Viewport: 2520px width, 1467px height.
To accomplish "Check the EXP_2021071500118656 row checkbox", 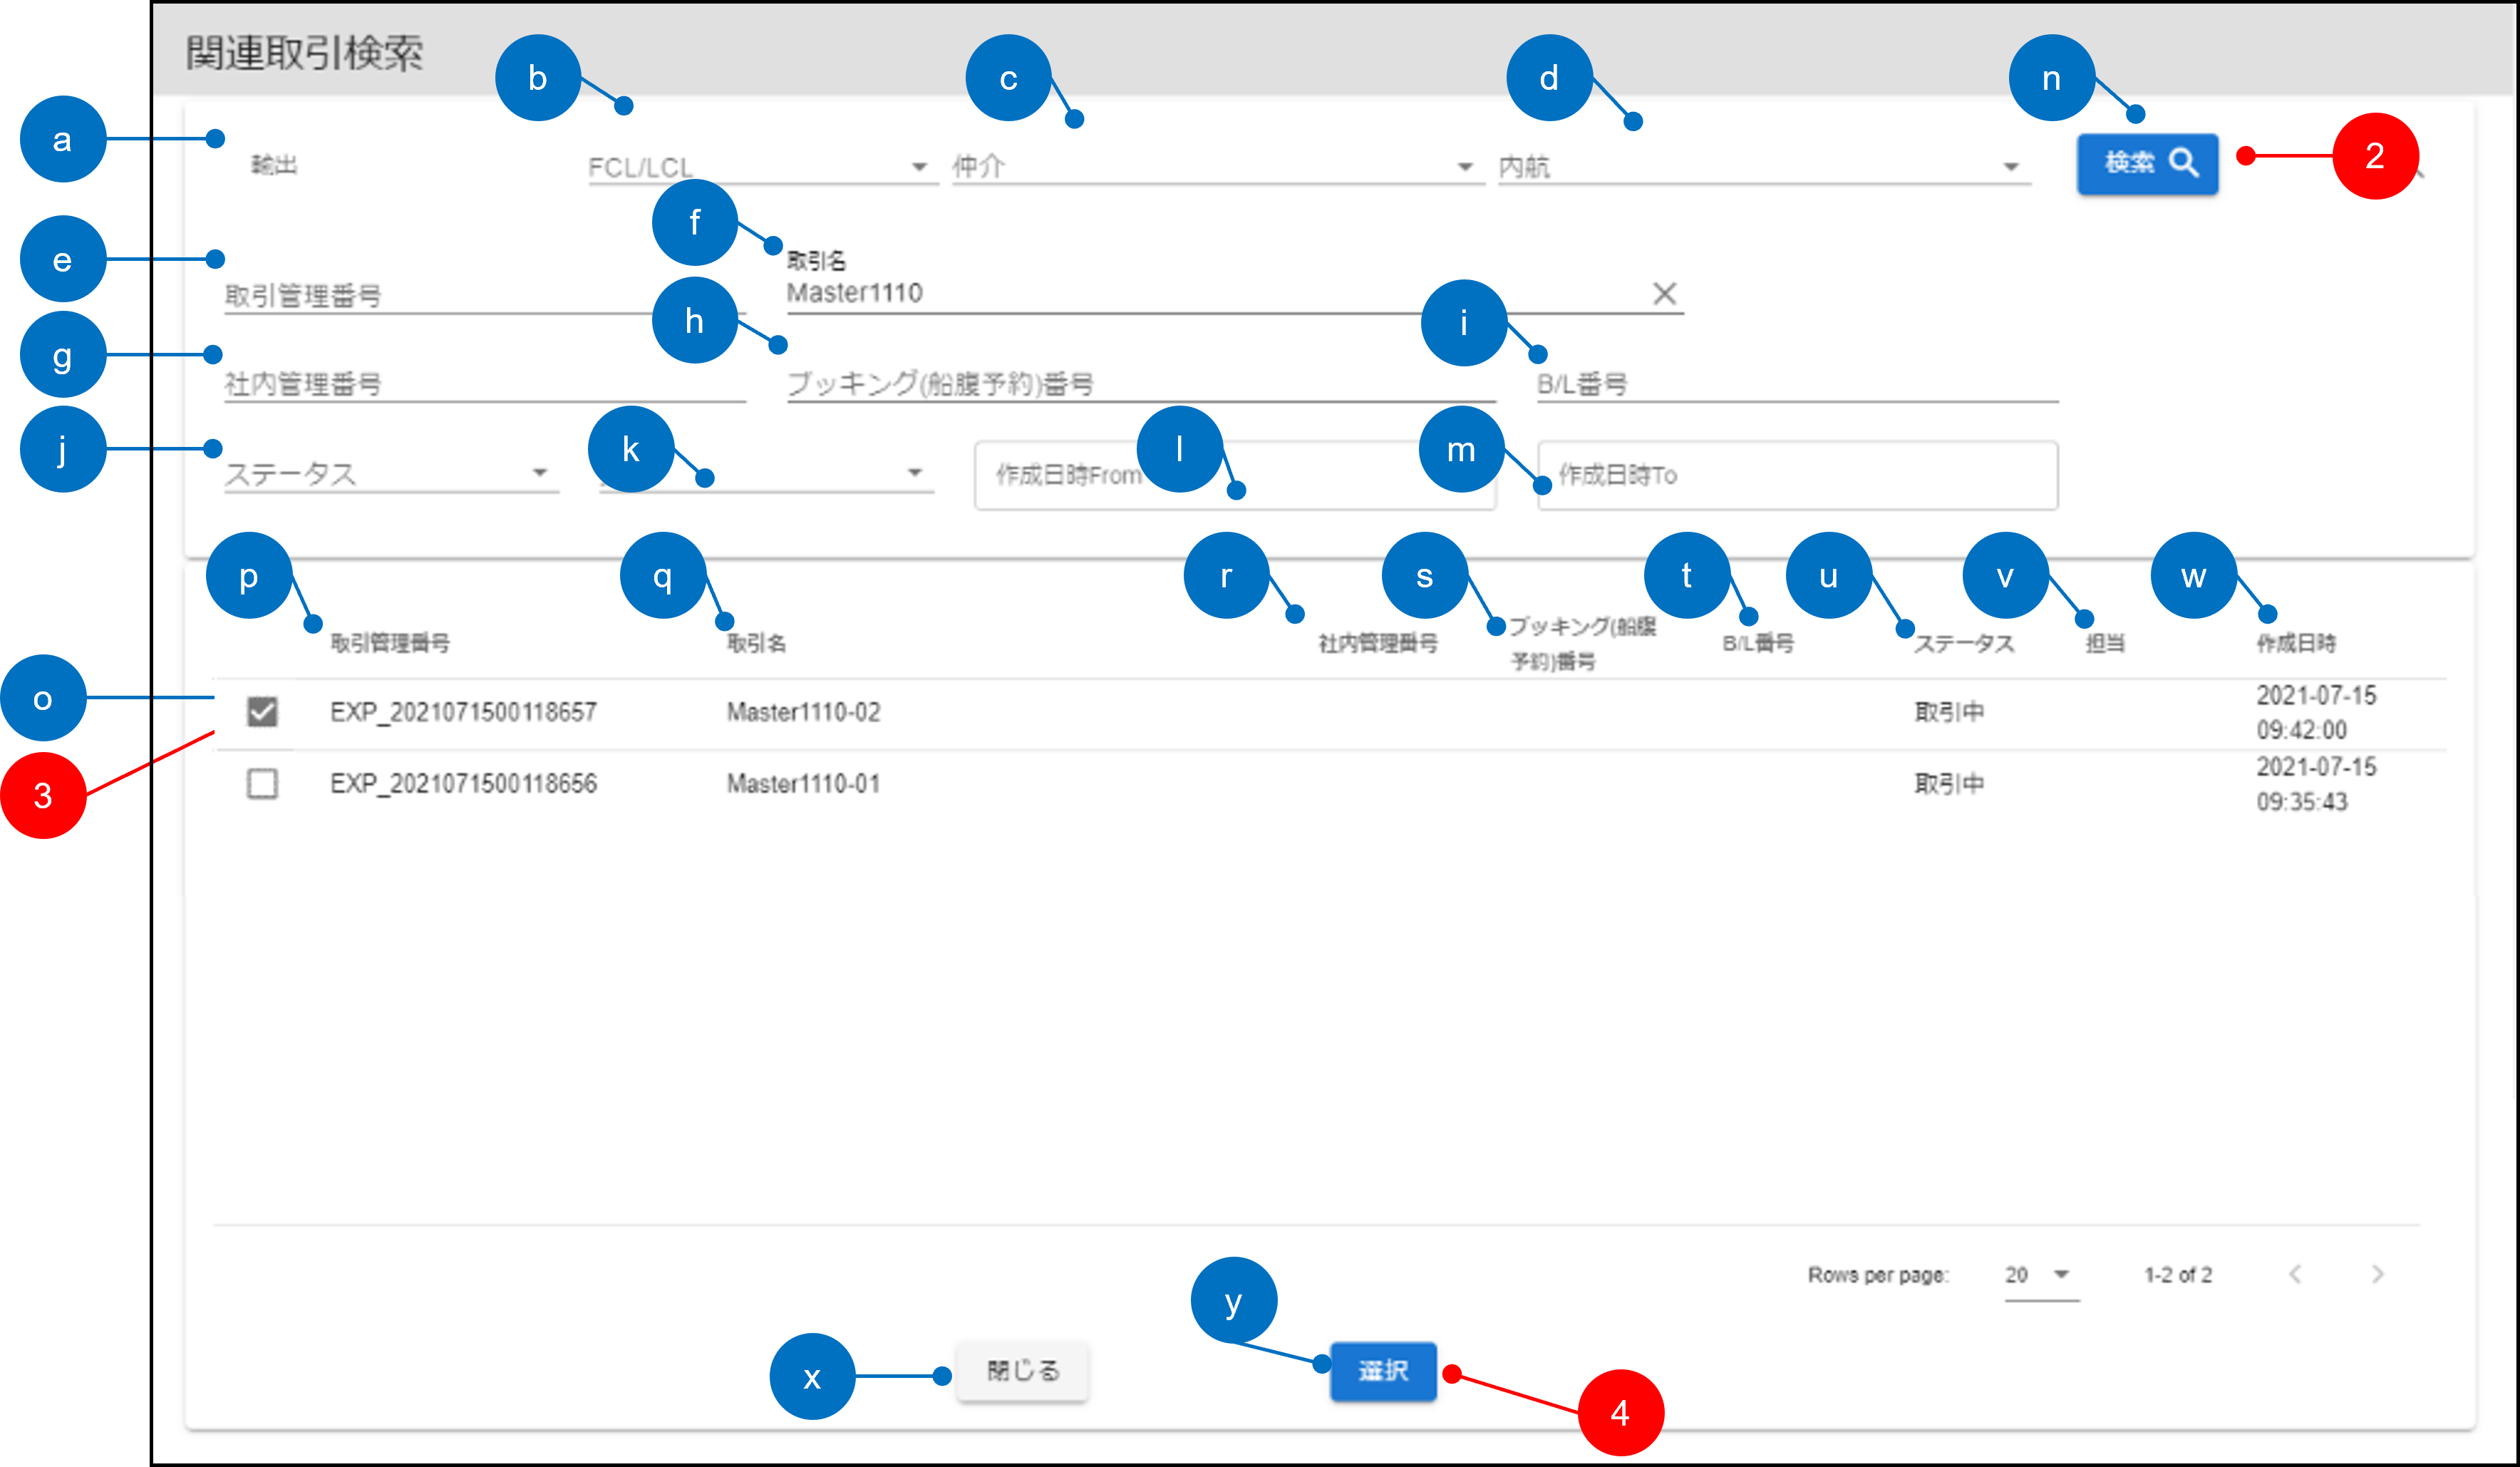I will tap(262, 783).
